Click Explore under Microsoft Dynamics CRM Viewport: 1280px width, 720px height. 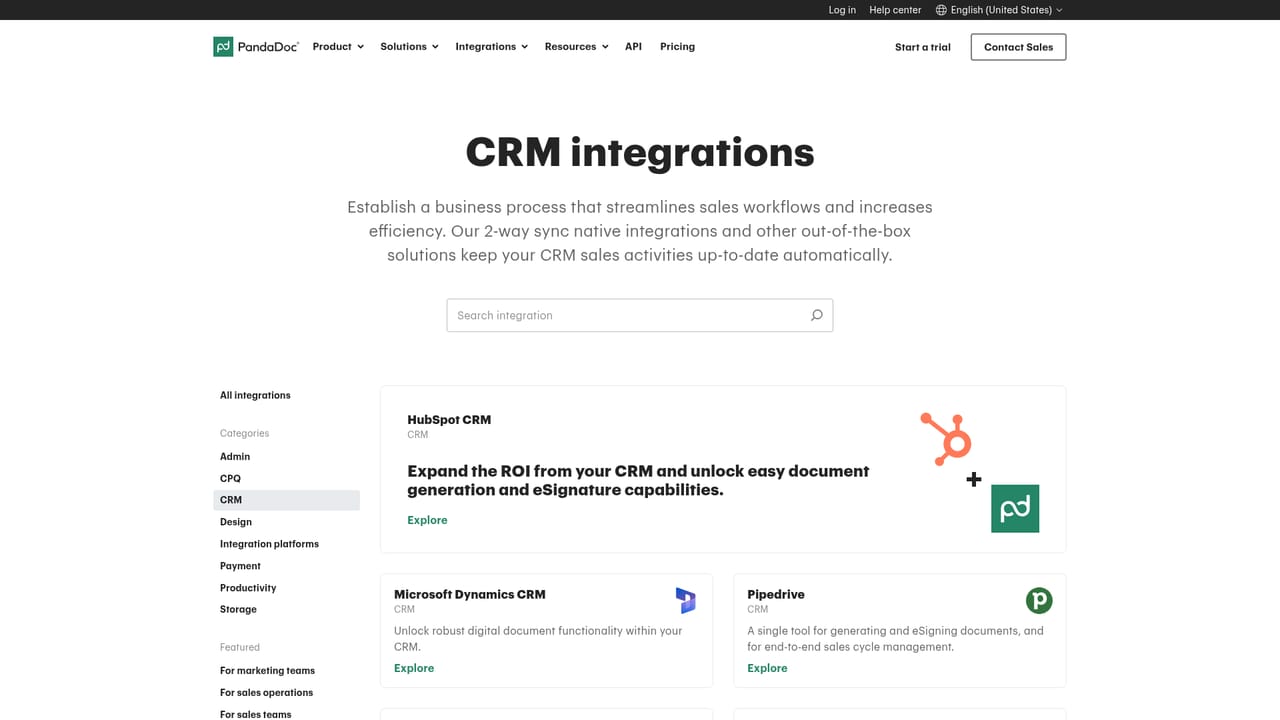pos(414,668)
